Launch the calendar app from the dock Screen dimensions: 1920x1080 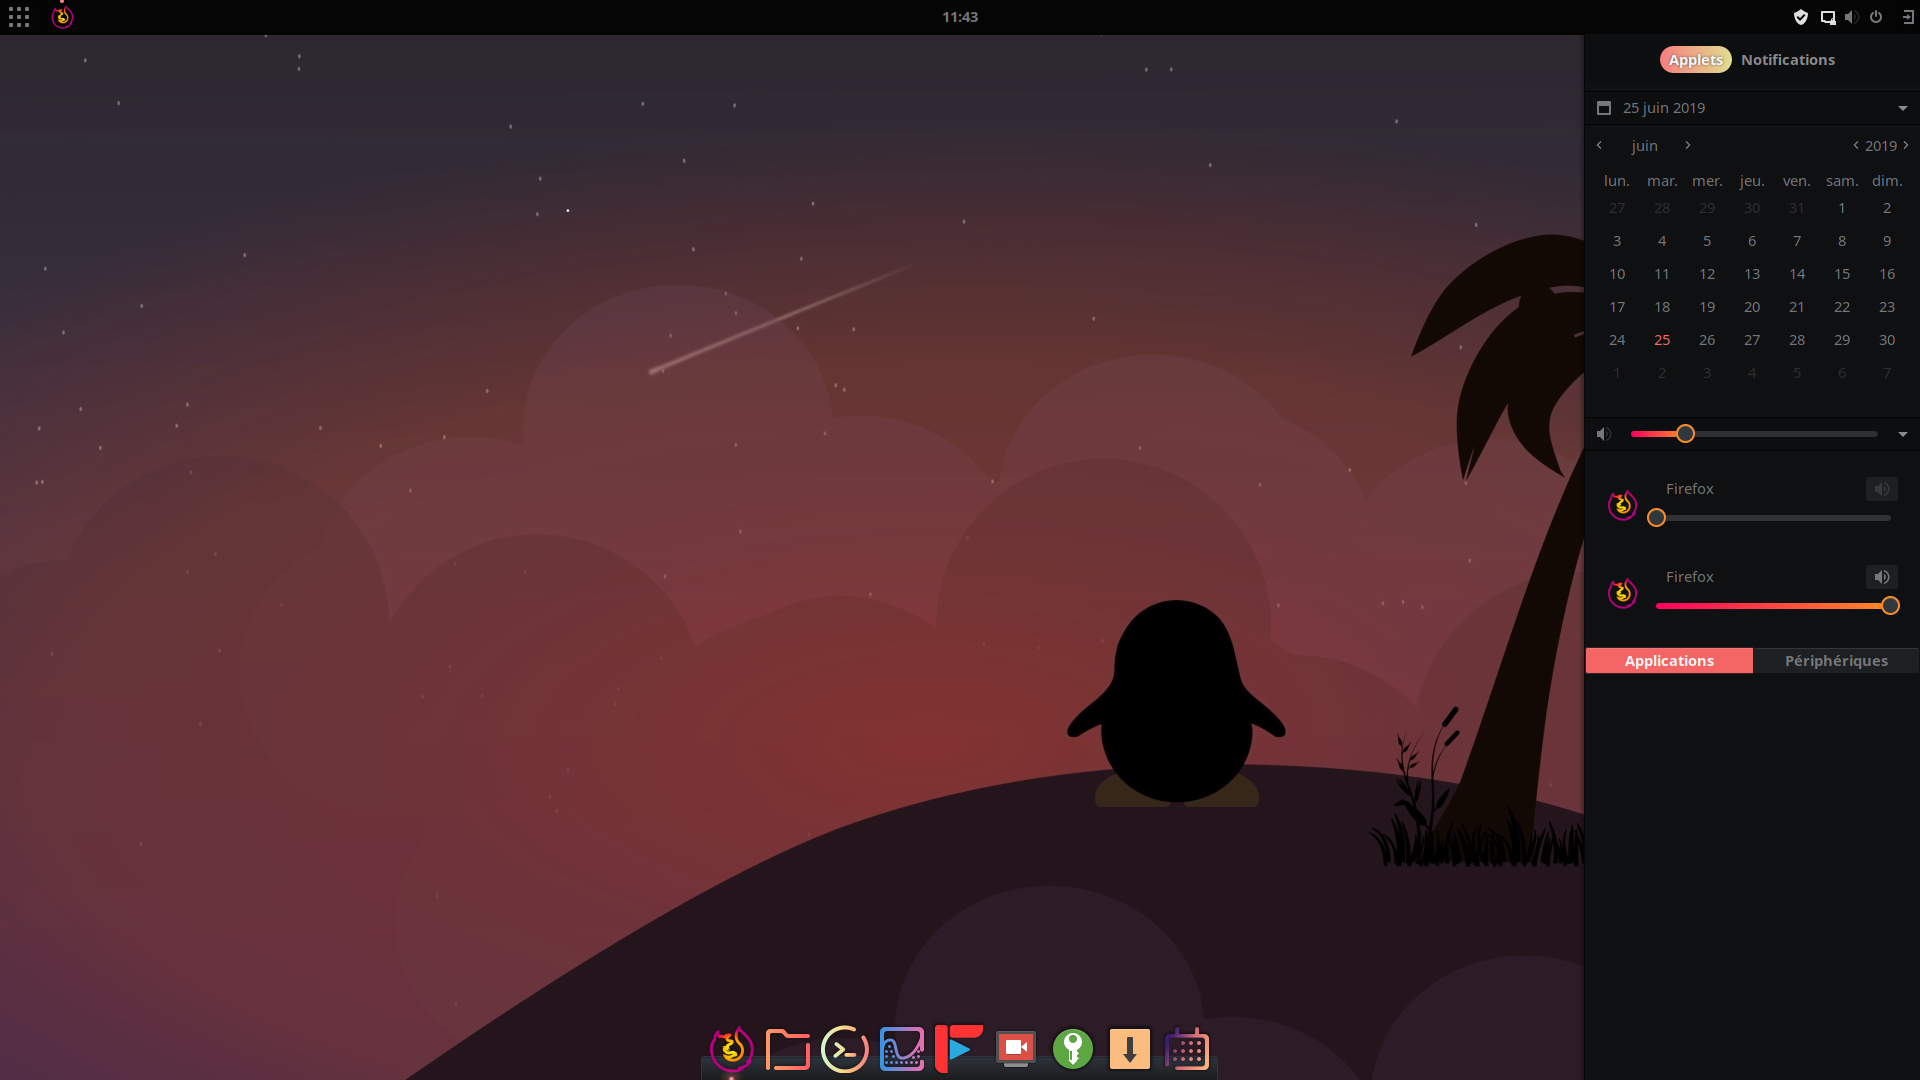point(1187,1049)
